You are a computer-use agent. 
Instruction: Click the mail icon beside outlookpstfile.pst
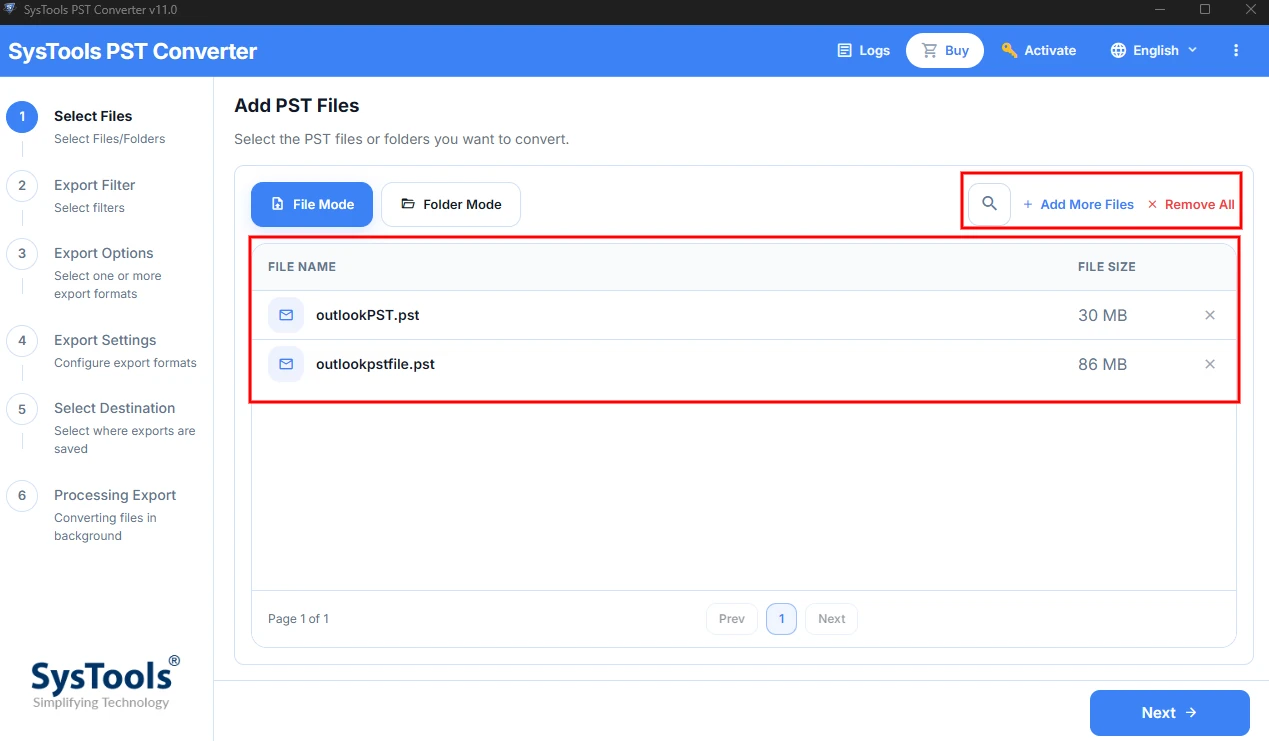tap(286, 364)
